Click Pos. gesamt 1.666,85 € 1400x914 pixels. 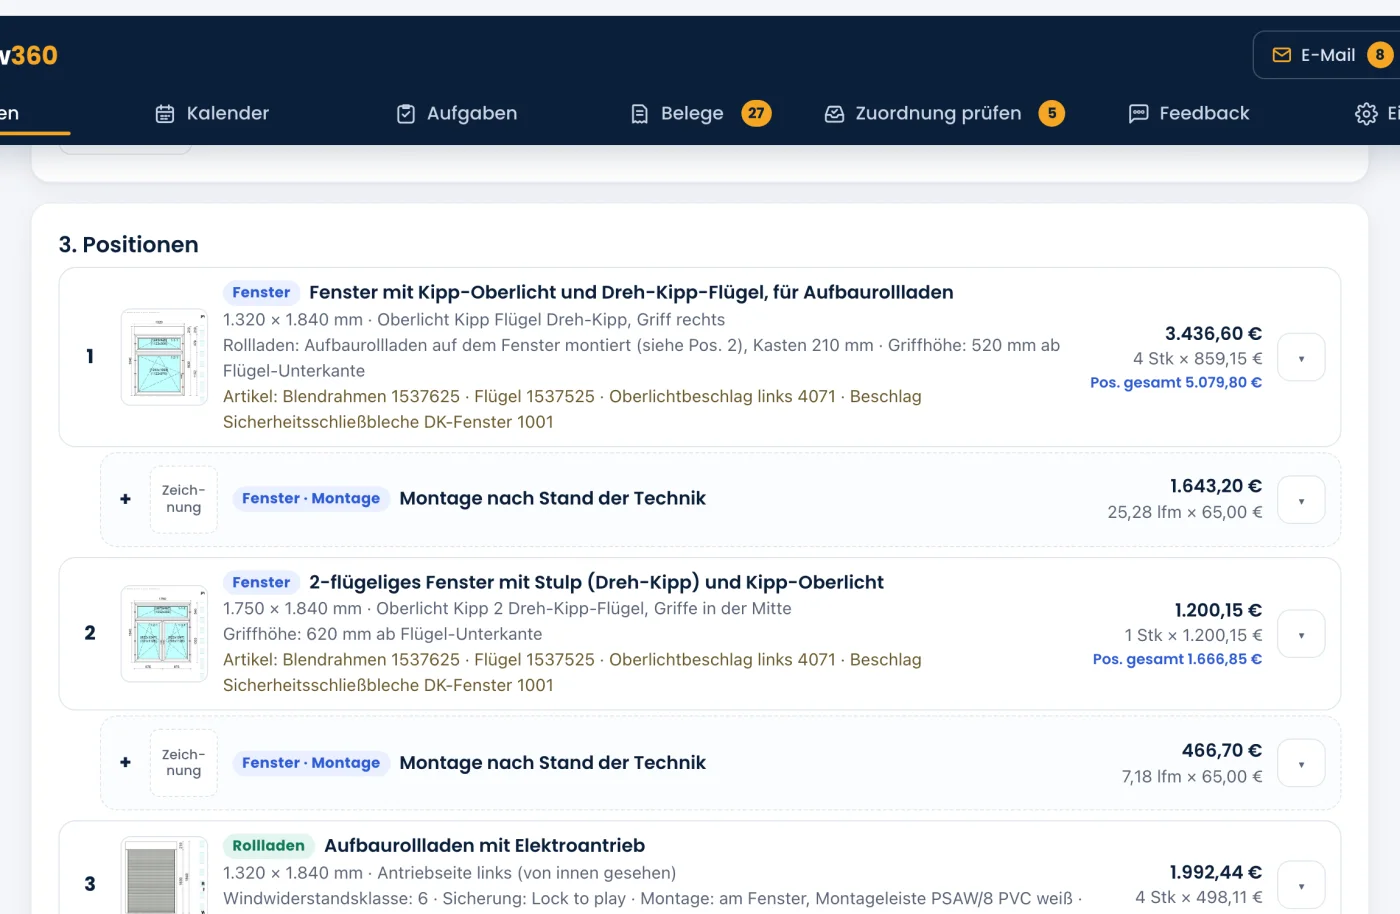tap(1177, 659)
